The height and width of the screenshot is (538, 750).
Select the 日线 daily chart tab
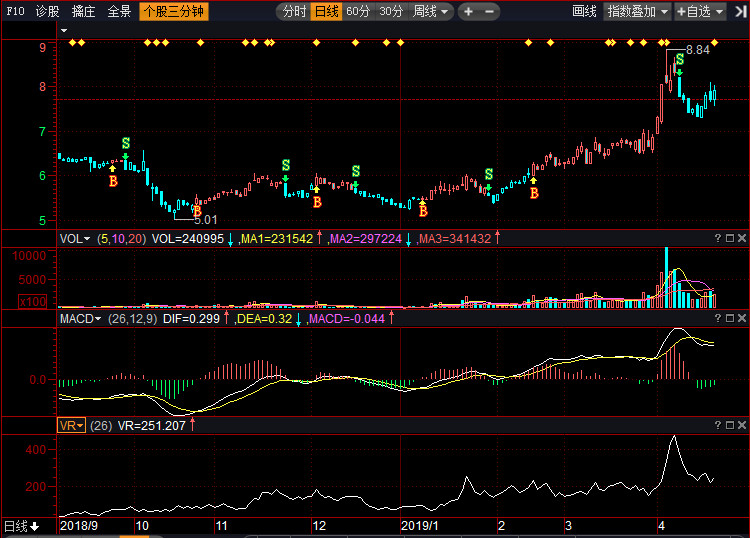pyautogui.click(x=327, y=11)
